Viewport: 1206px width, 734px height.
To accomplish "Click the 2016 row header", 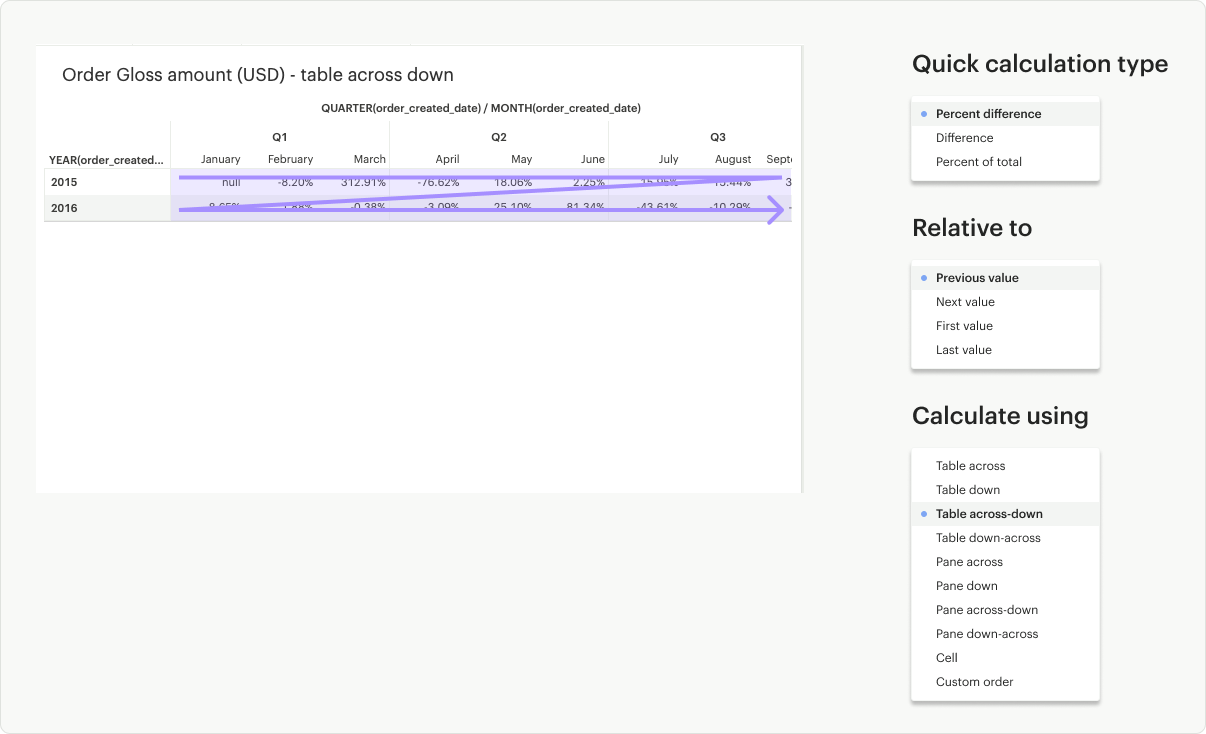I will [x=64, y=209].
